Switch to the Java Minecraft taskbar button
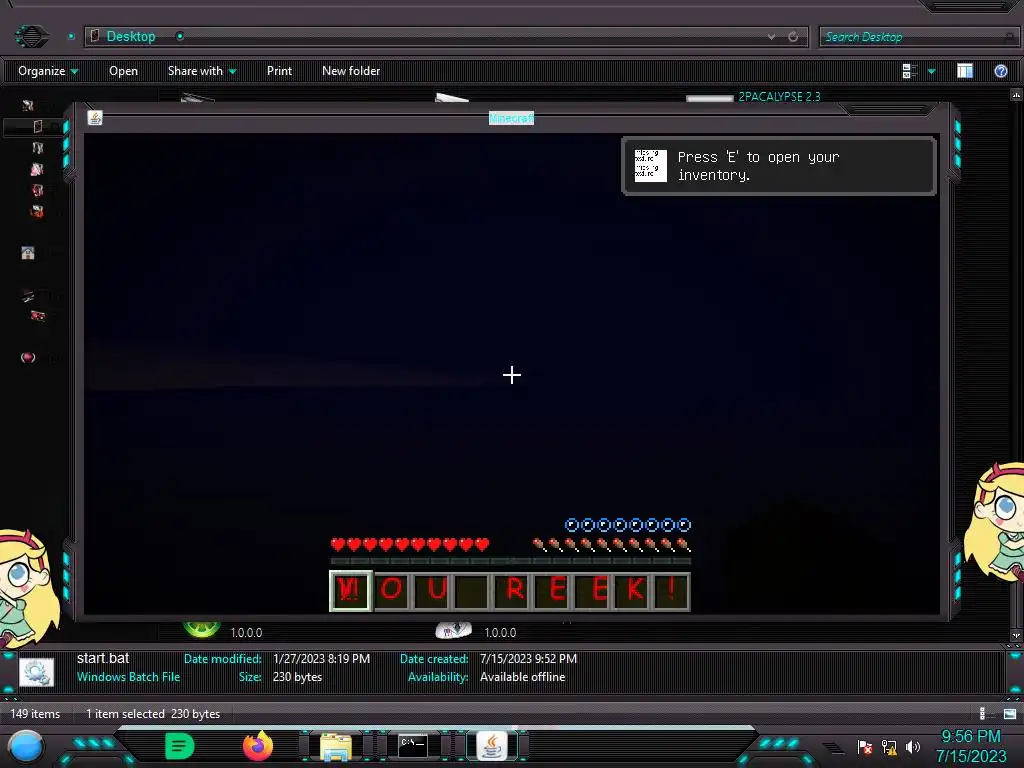 click(492, 746)
